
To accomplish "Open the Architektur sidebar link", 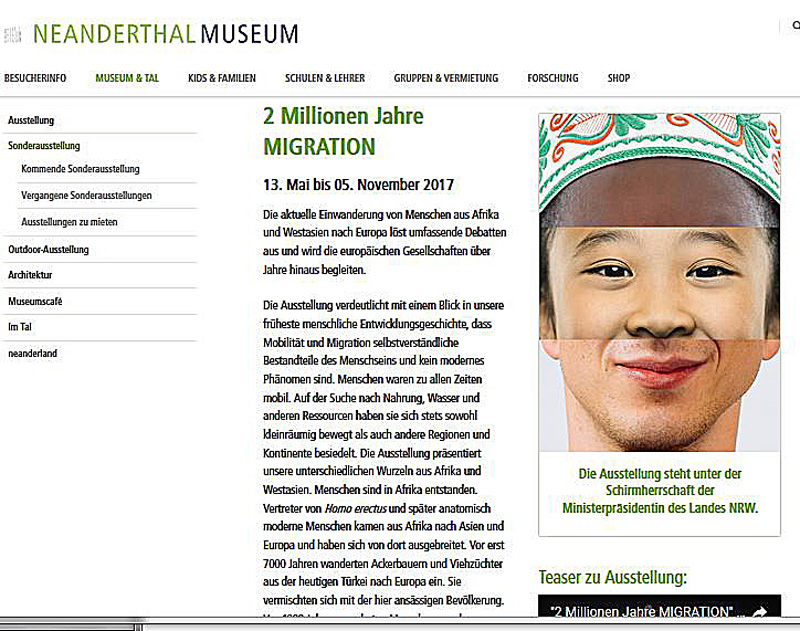I will (30, 275).
